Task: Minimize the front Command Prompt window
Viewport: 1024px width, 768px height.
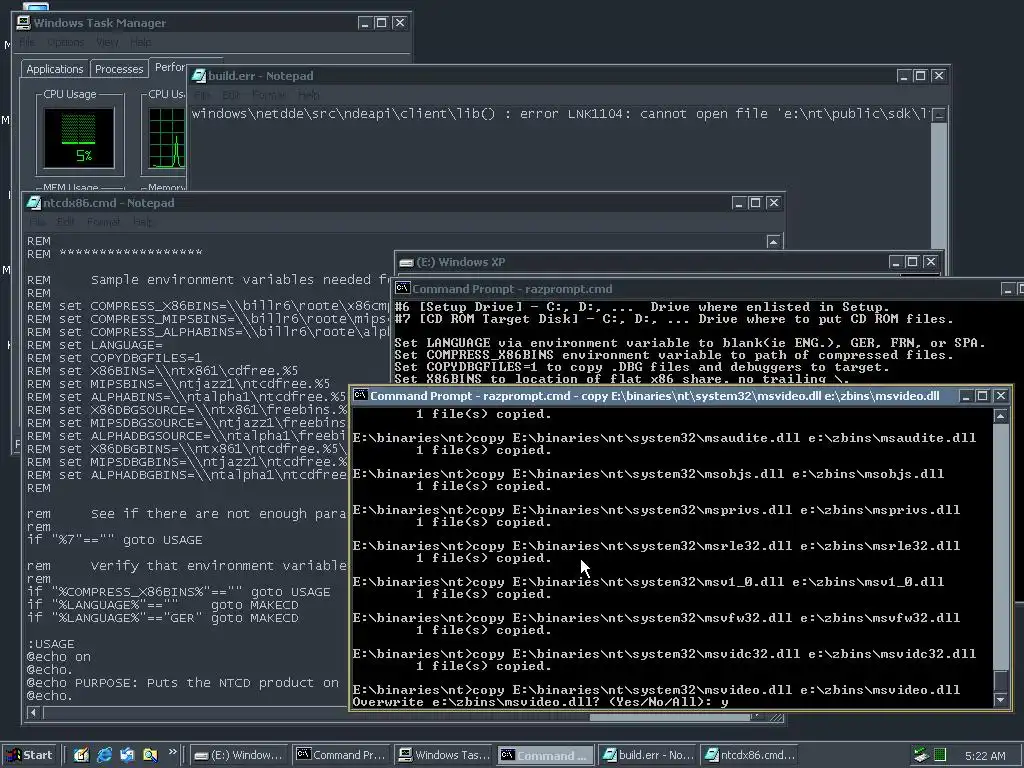Action: (966, 396)
